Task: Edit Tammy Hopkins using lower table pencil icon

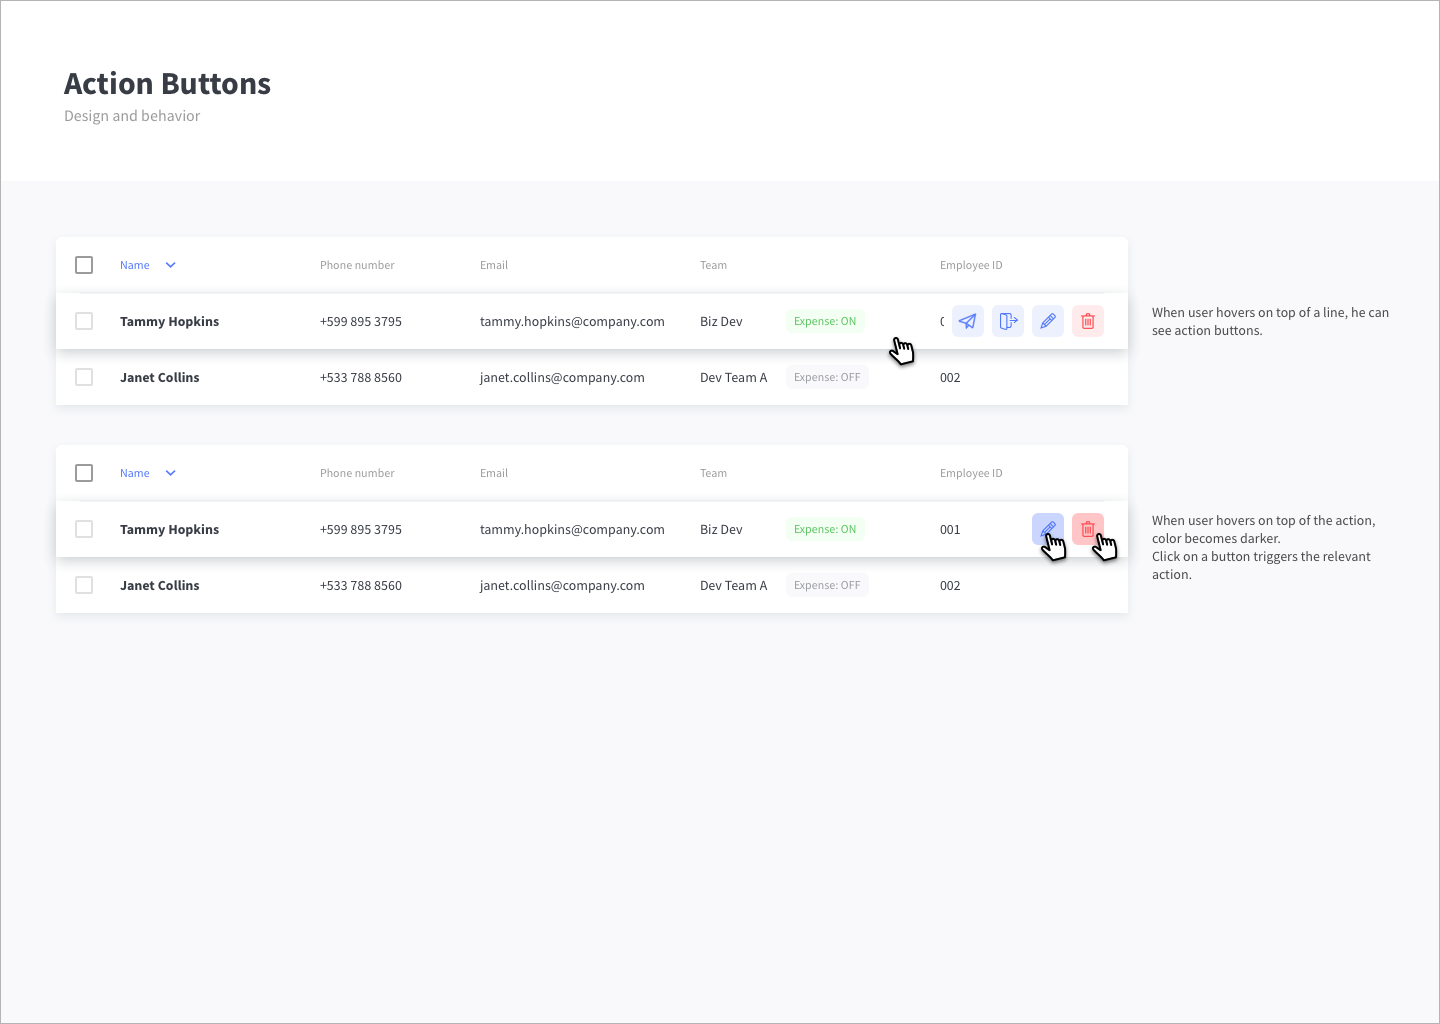Action: coord(1048,529)
